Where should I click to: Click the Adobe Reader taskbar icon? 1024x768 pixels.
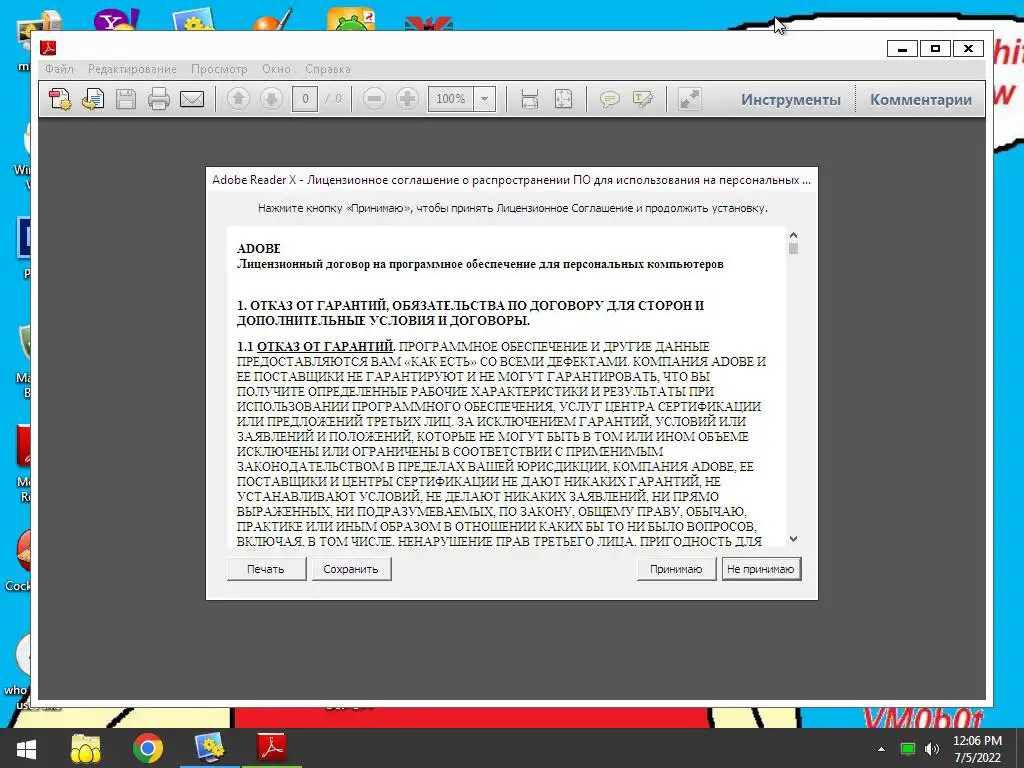[x=272, y=747]
